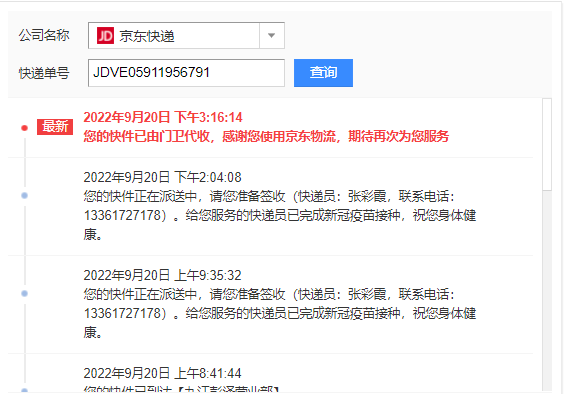Click the blue 查询 button

323,73
